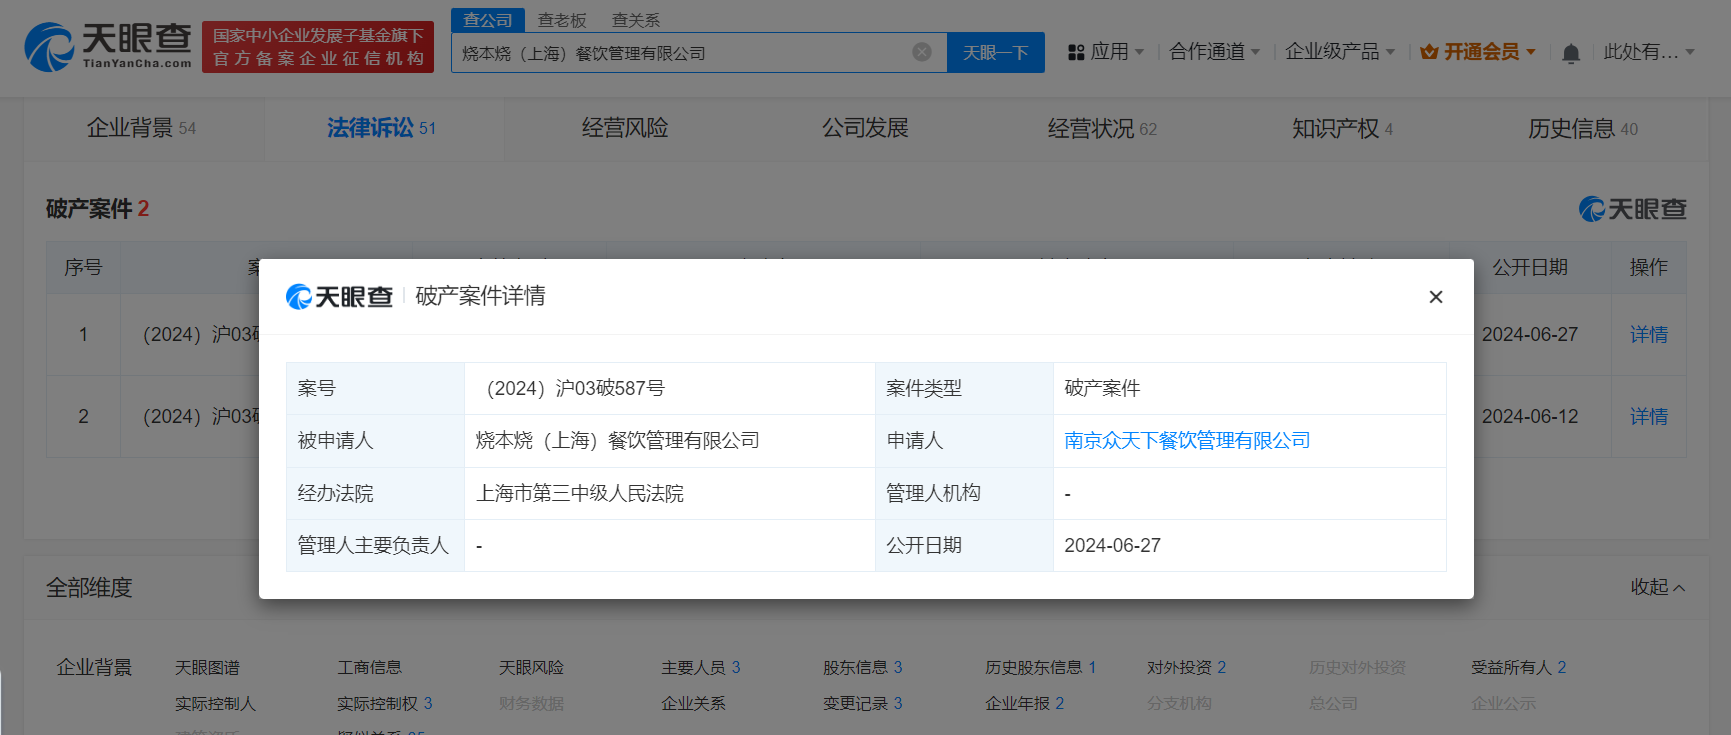The height and width of the screenshot is (735, 1731).
Task: Open 股东信息 3 link
Action: coord(862,667)
